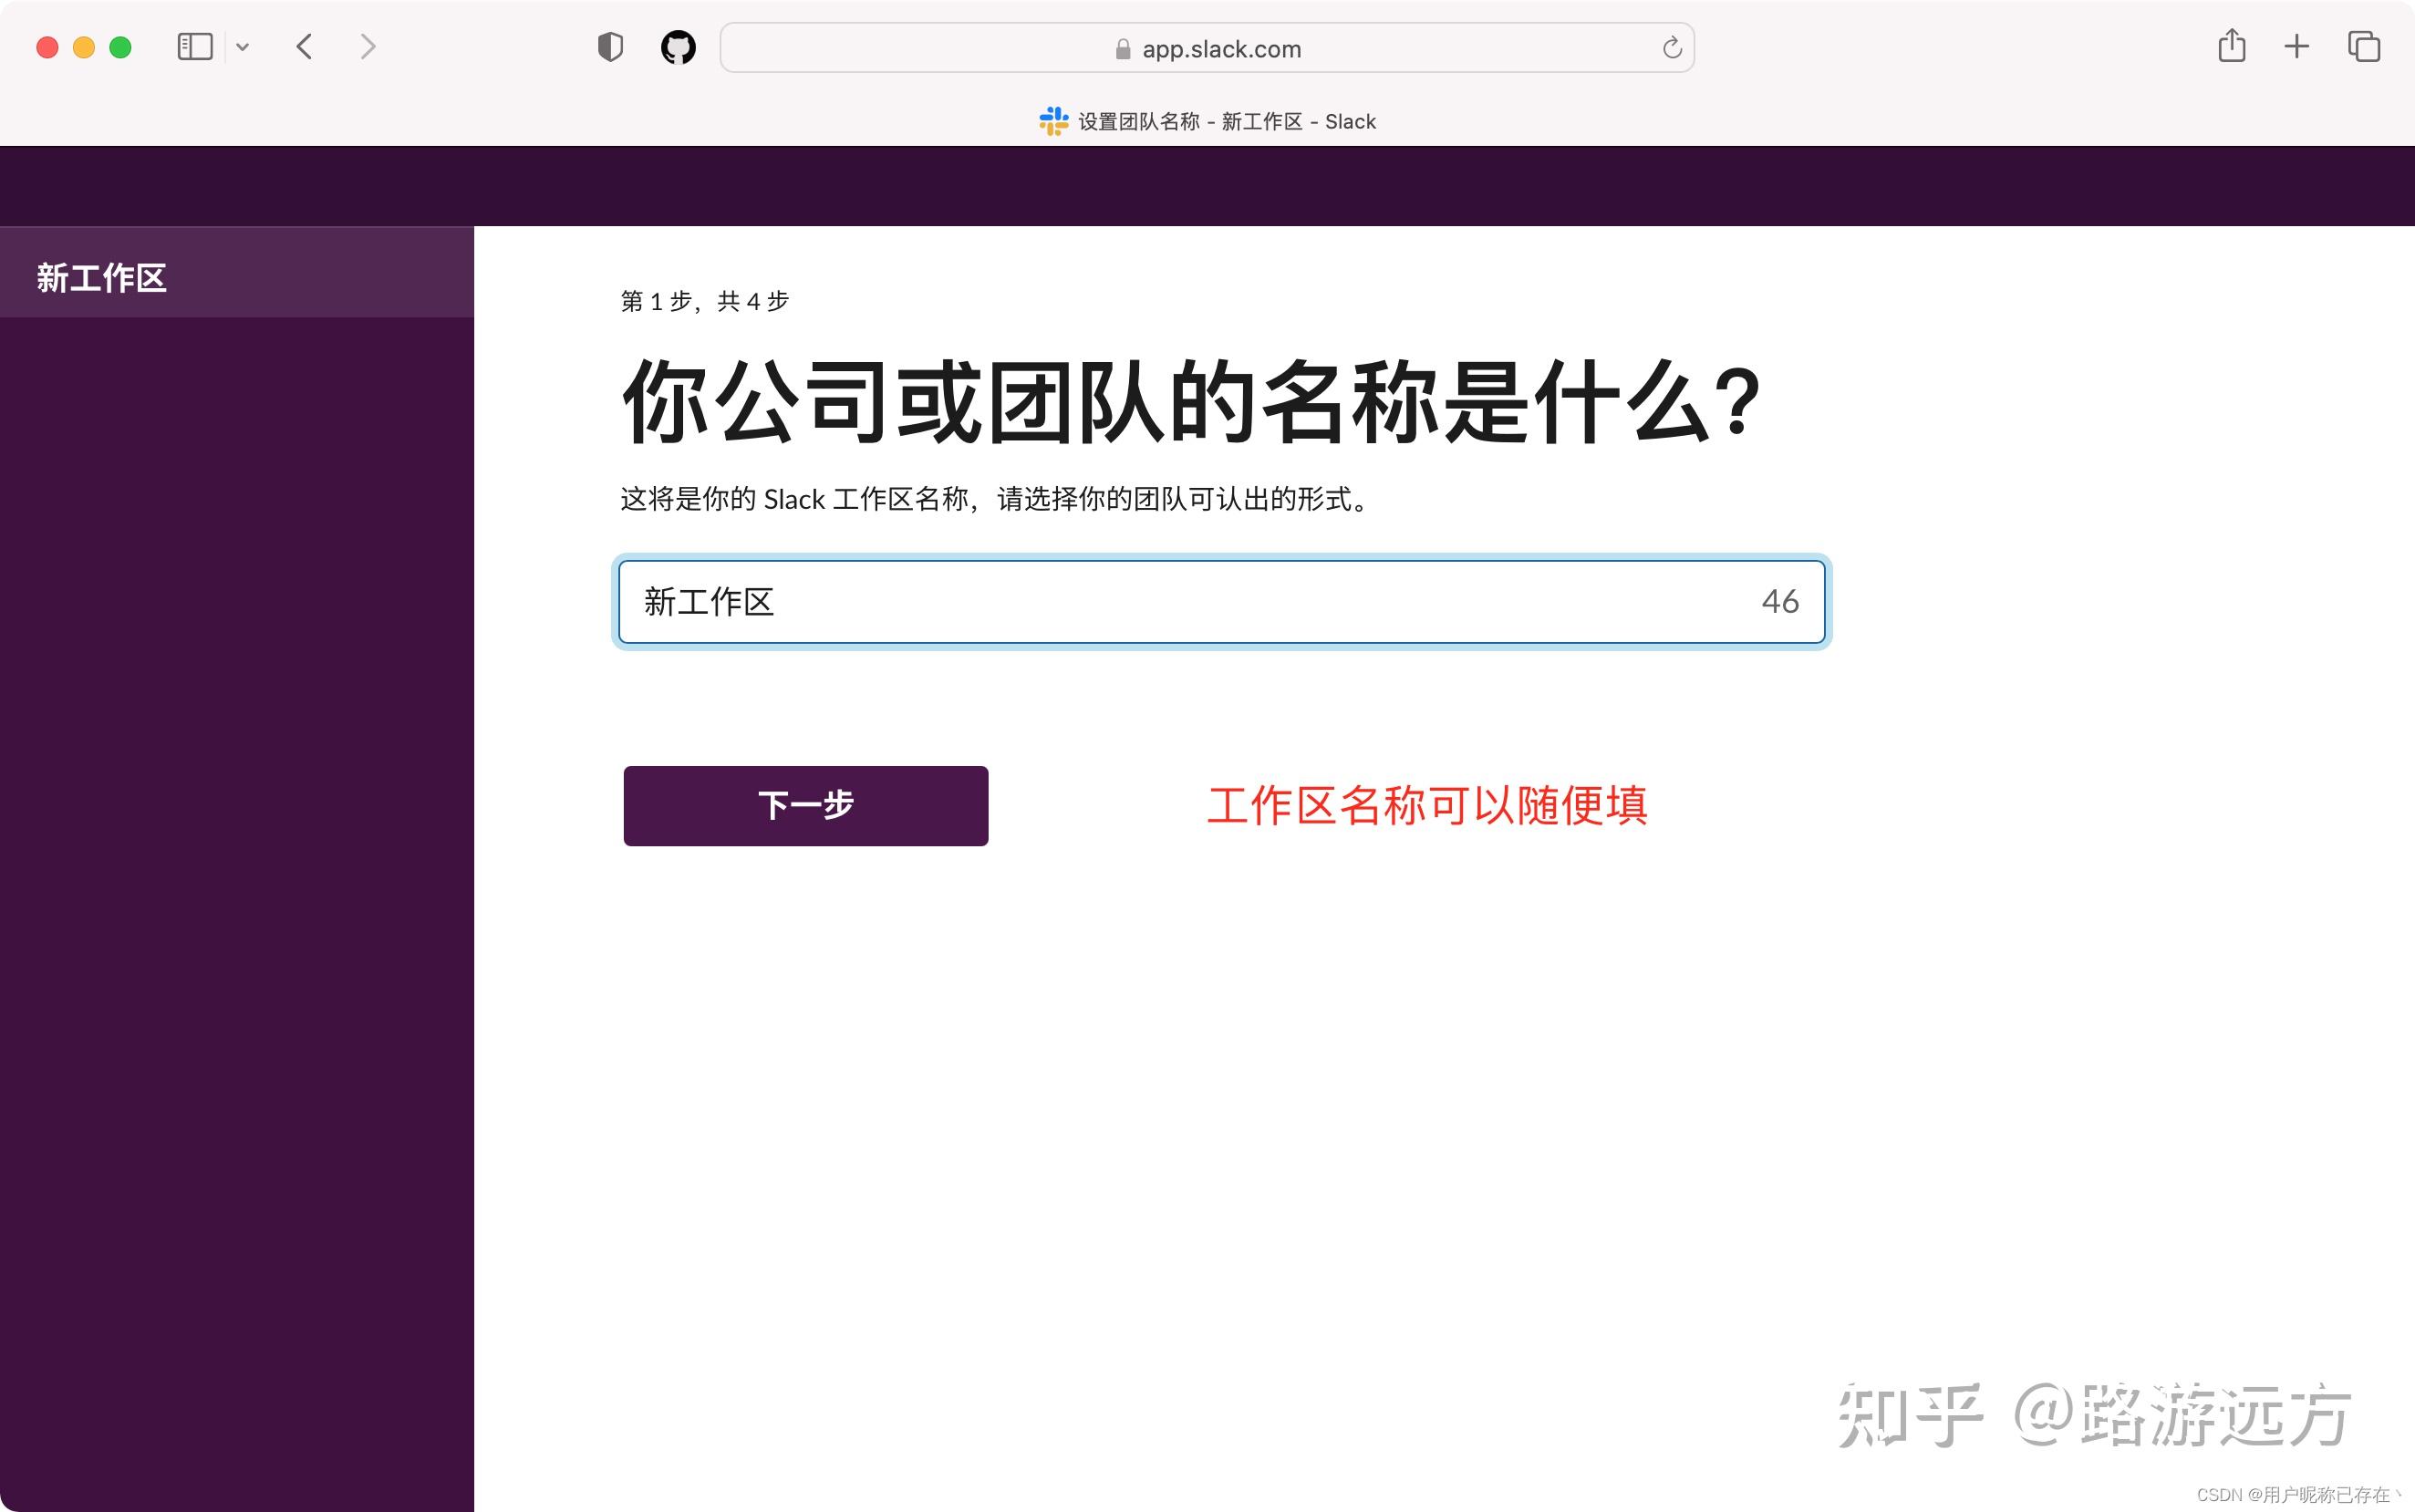Viewport: 2415px width, 1512px height.
Task: Expand the sidebar options dropdown chevron
Action: 242,47
